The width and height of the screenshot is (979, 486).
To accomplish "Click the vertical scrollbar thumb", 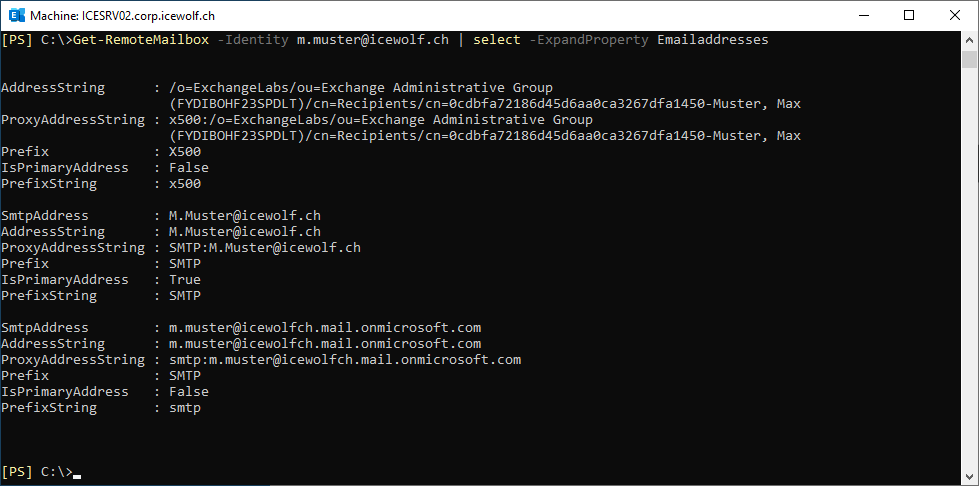I will click(x=969, y=59).
